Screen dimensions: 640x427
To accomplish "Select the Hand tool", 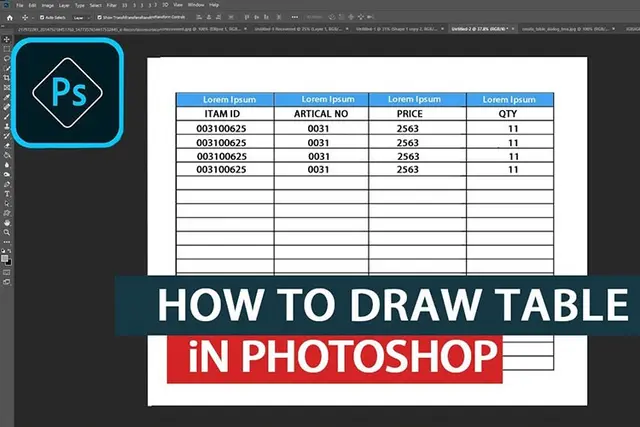I will pyautogui.click(x=7, y=223).
